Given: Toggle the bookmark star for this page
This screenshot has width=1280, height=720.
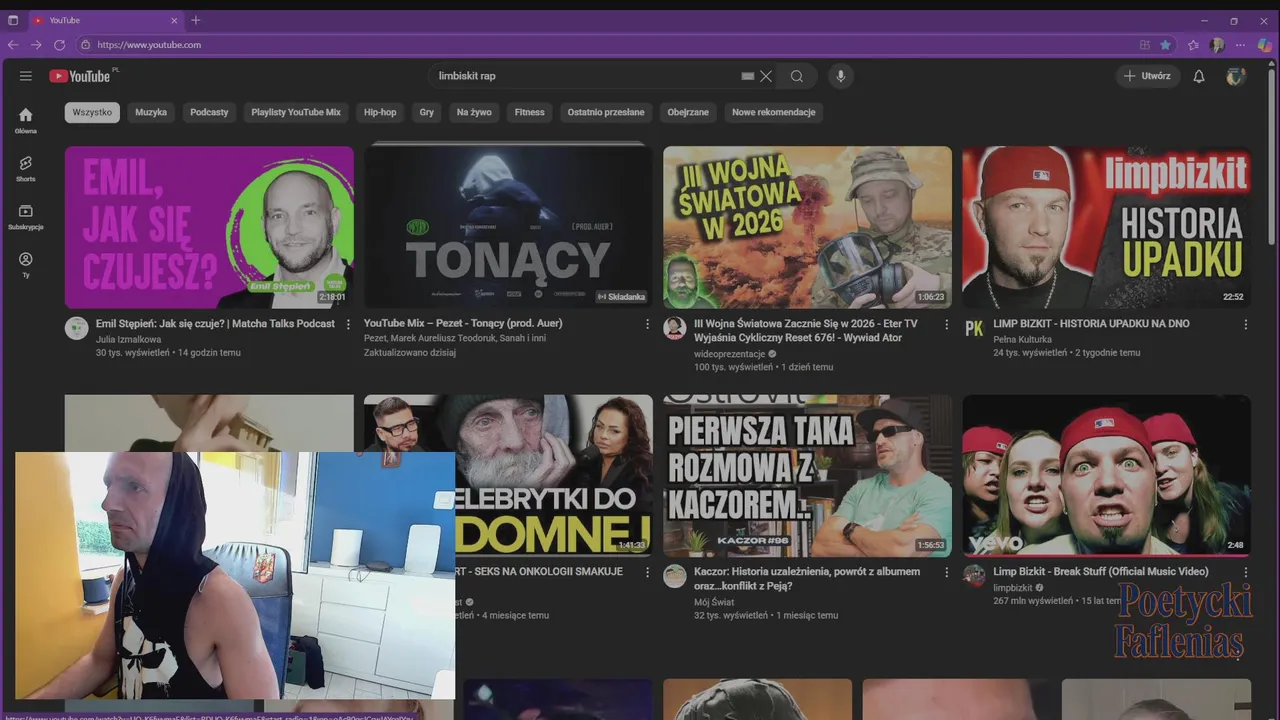Looking at the screenshot, I should pos(1165,45).
